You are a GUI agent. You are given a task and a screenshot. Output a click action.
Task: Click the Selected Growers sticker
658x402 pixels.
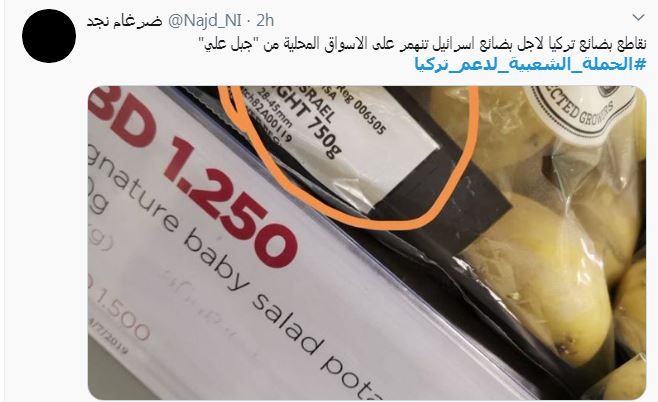click(x=581, y=112)
